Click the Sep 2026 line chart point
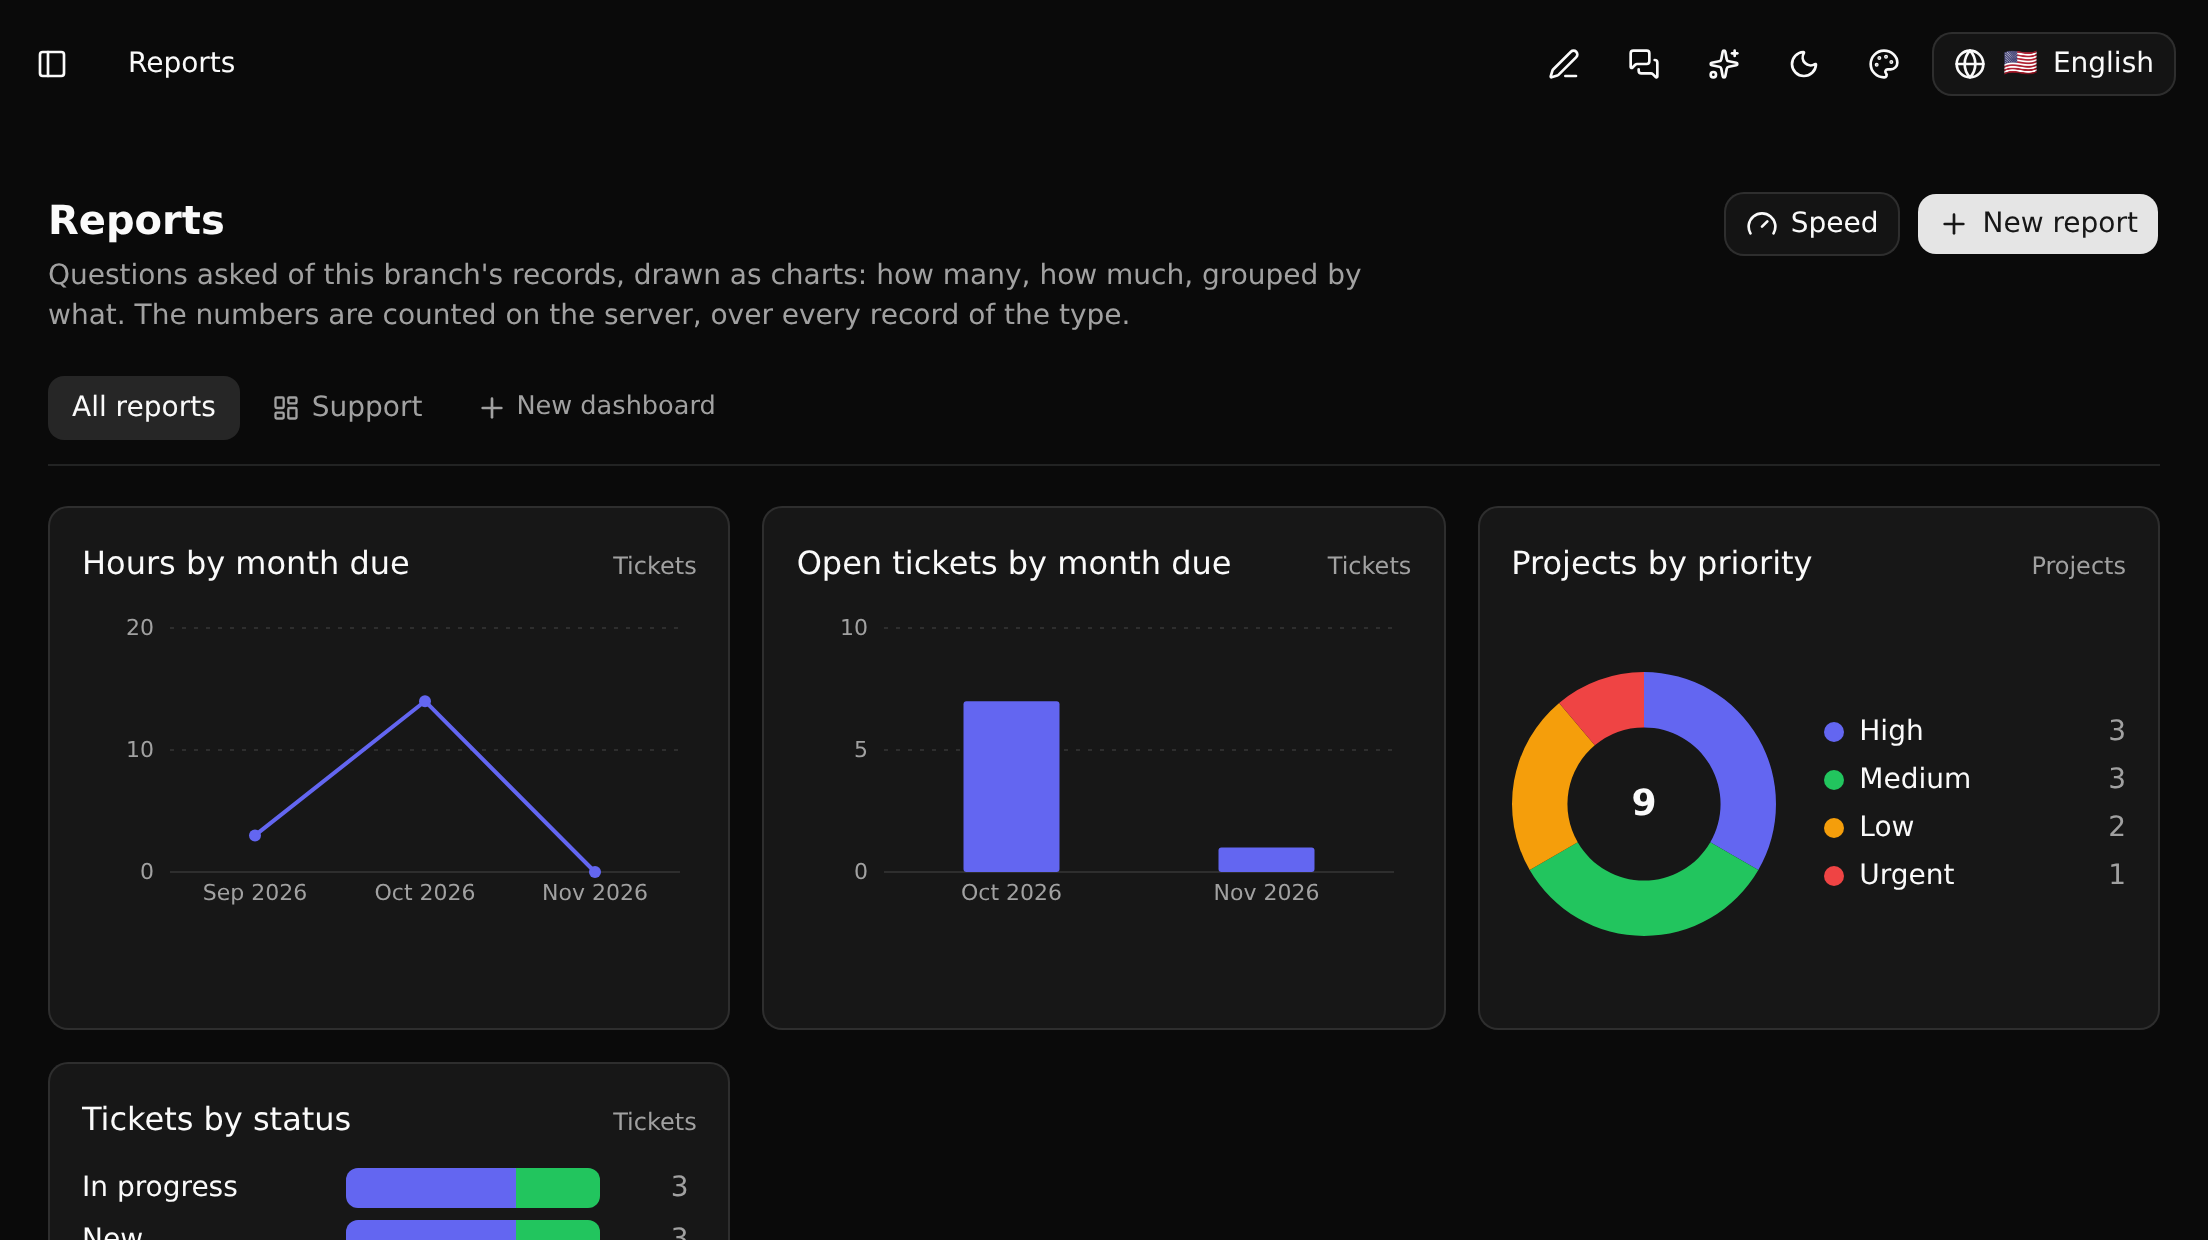The height and width of the screenshot is (1240, 2208). 255,835
